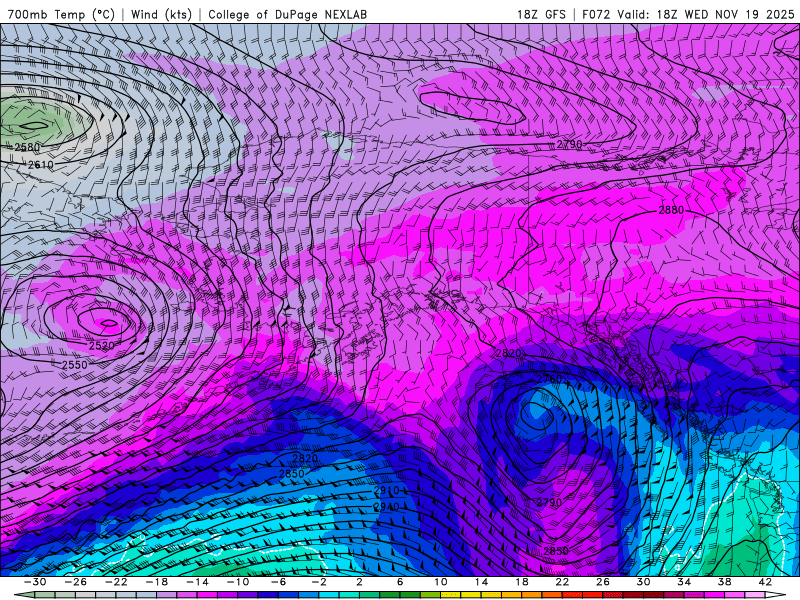The width and height of the screenshot is (800, 600).
Task: Click the 6 color scale value
Action: click(x=400, y=582)
